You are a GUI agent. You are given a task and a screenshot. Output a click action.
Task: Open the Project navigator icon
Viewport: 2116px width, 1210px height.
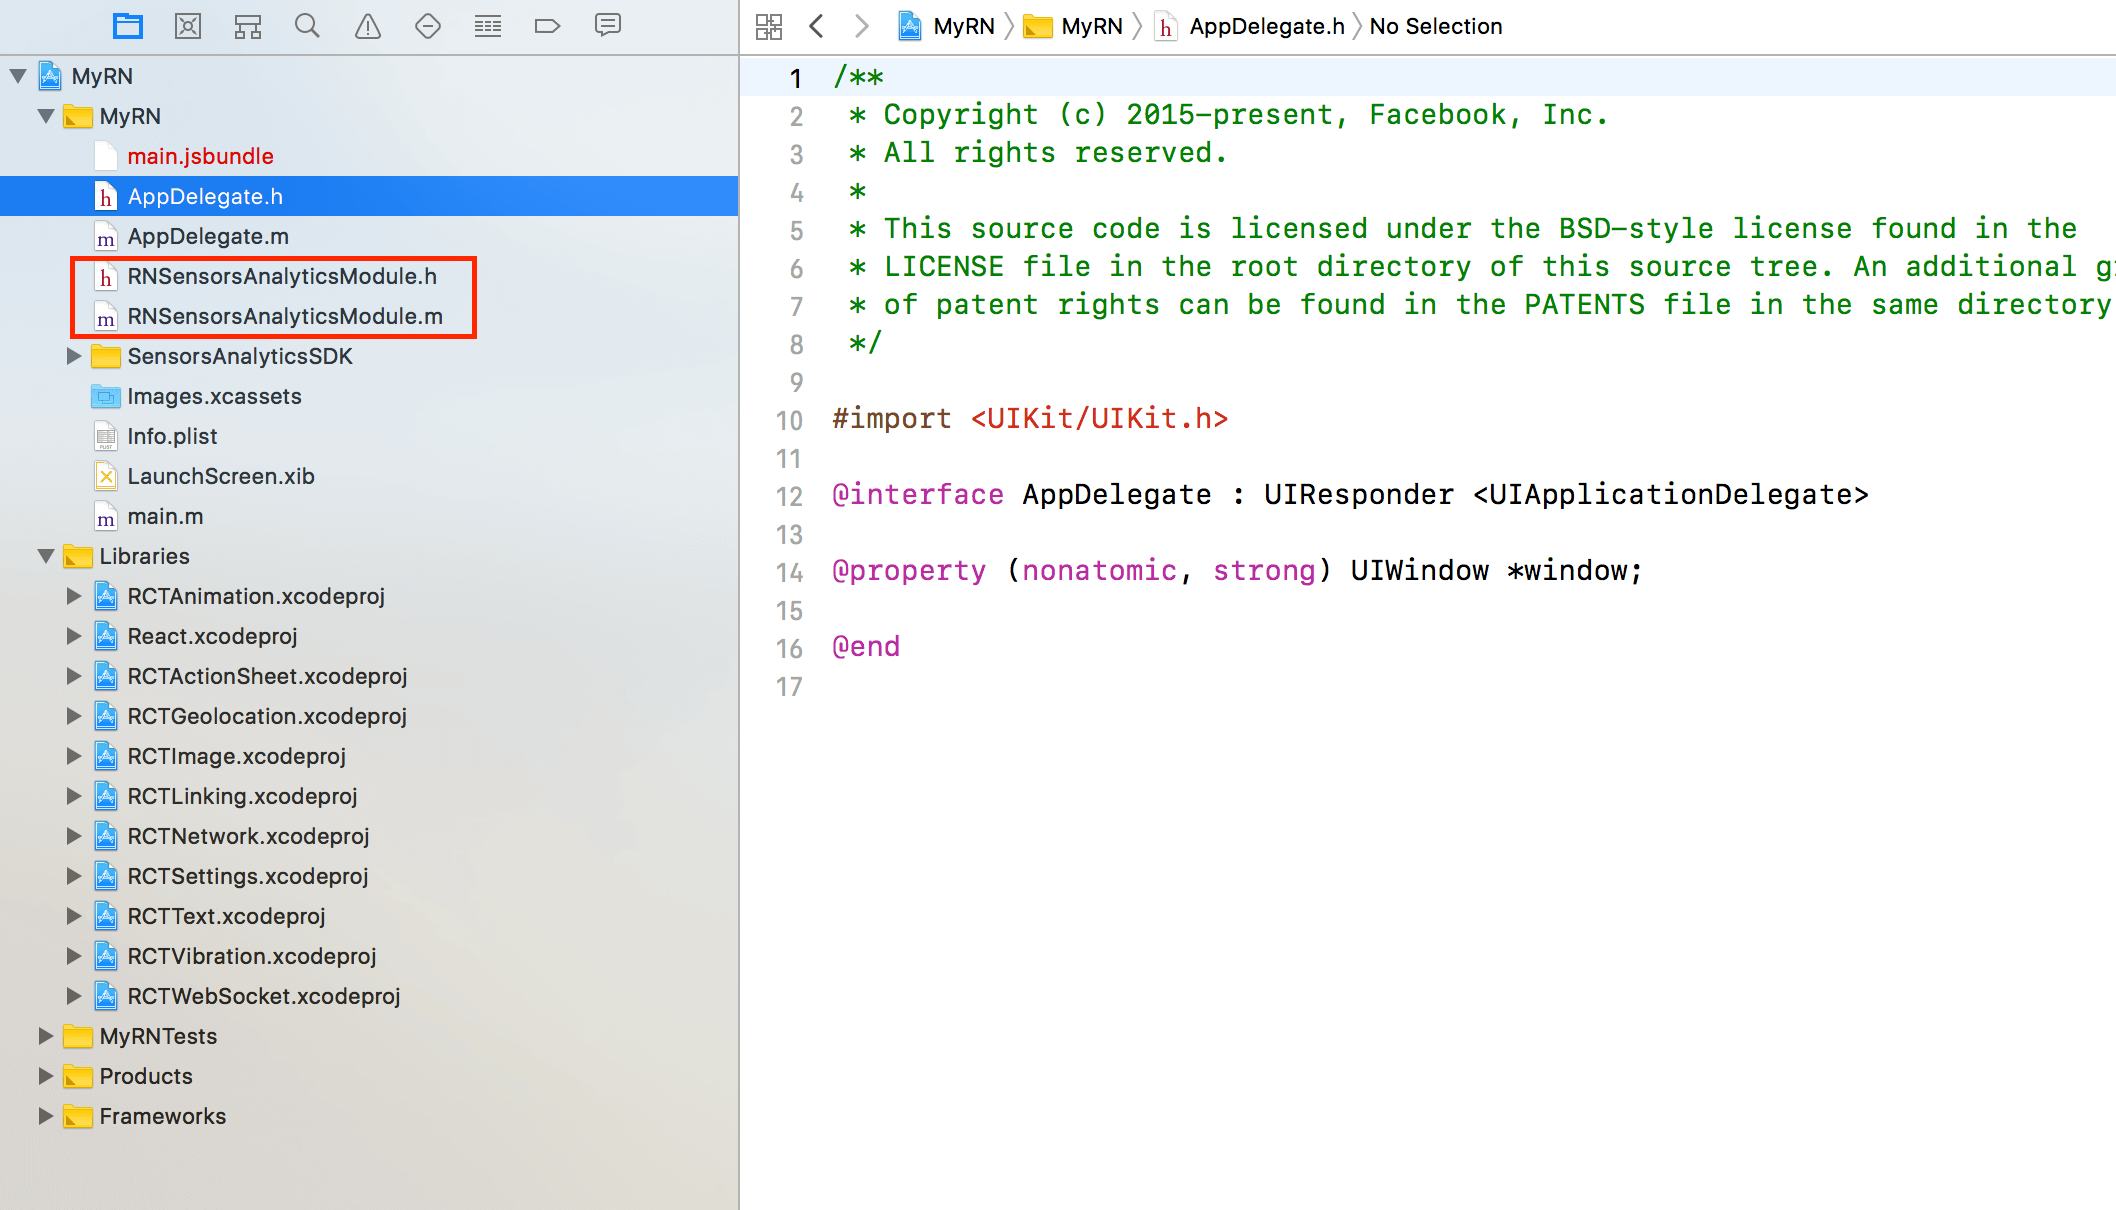pos(128,26)
